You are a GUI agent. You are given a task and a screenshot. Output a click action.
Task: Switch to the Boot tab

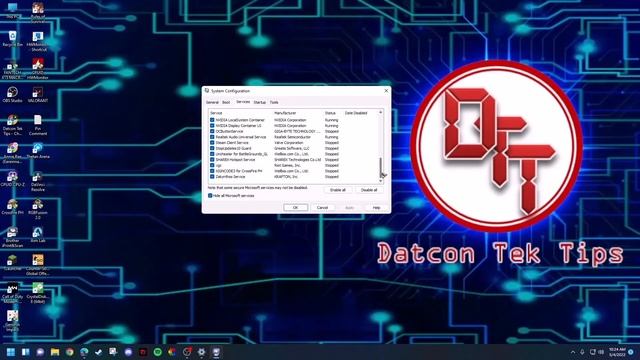tap(226, 102)
